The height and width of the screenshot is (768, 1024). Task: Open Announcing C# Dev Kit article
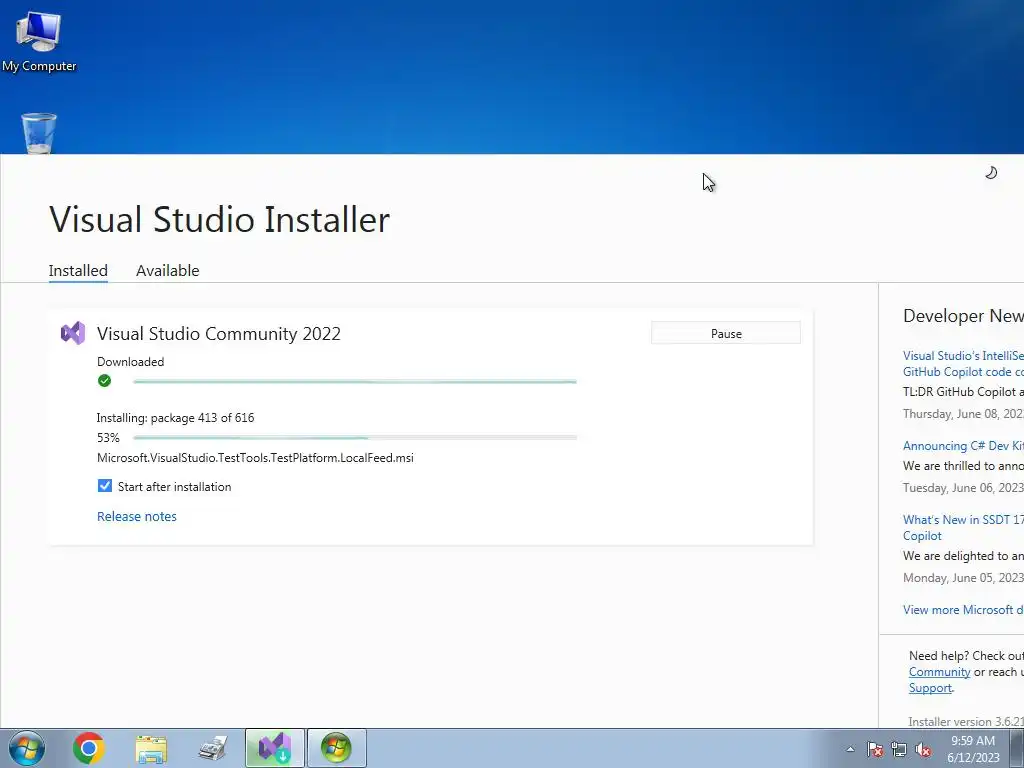click(963, 445)
